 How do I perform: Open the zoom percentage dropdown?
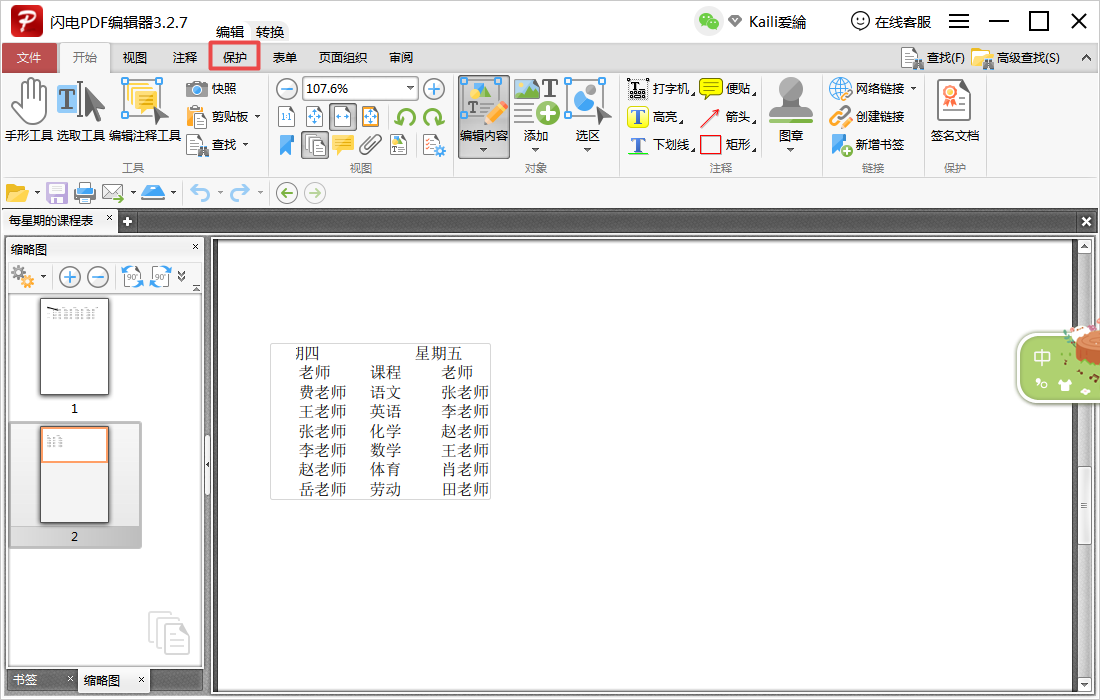pyautogui.click(x=410, y=89)
